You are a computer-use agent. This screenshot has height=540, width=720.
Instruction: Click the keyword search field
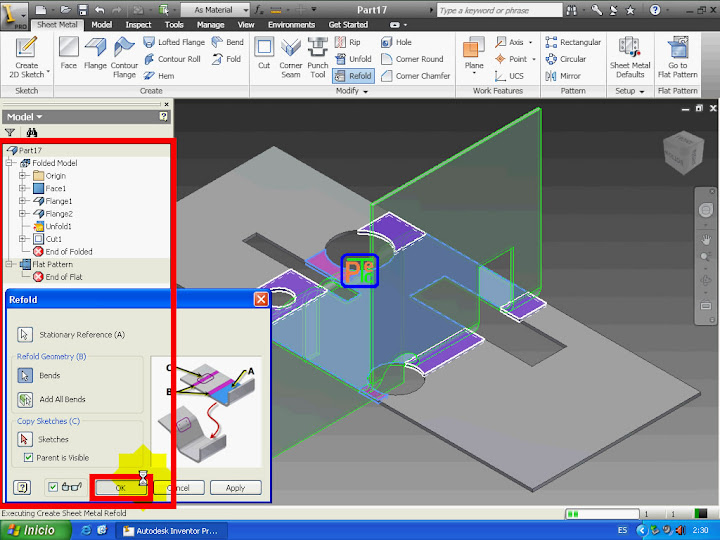tap(499, 10)
